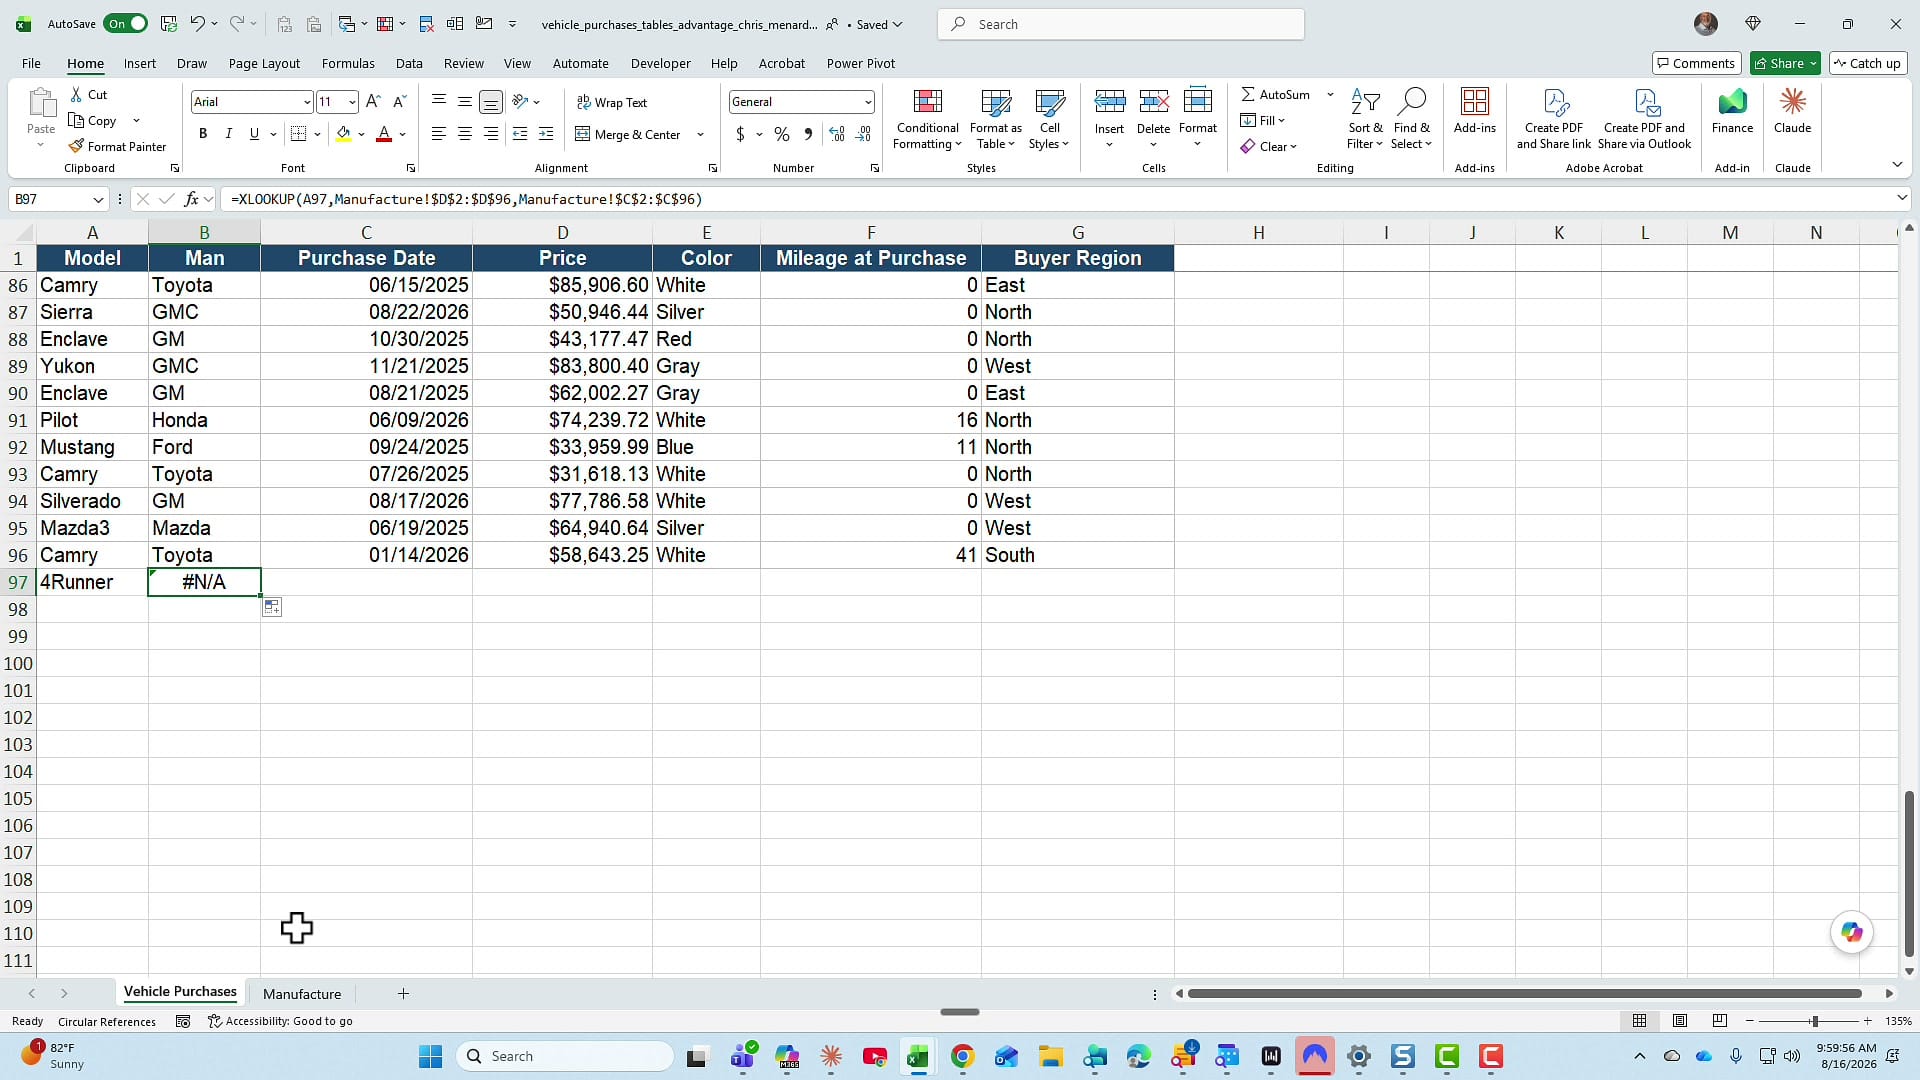Click the Format Painter tool
Image resolution: width=1920 pixels, height=1080 pixels.
pos(117,146)
